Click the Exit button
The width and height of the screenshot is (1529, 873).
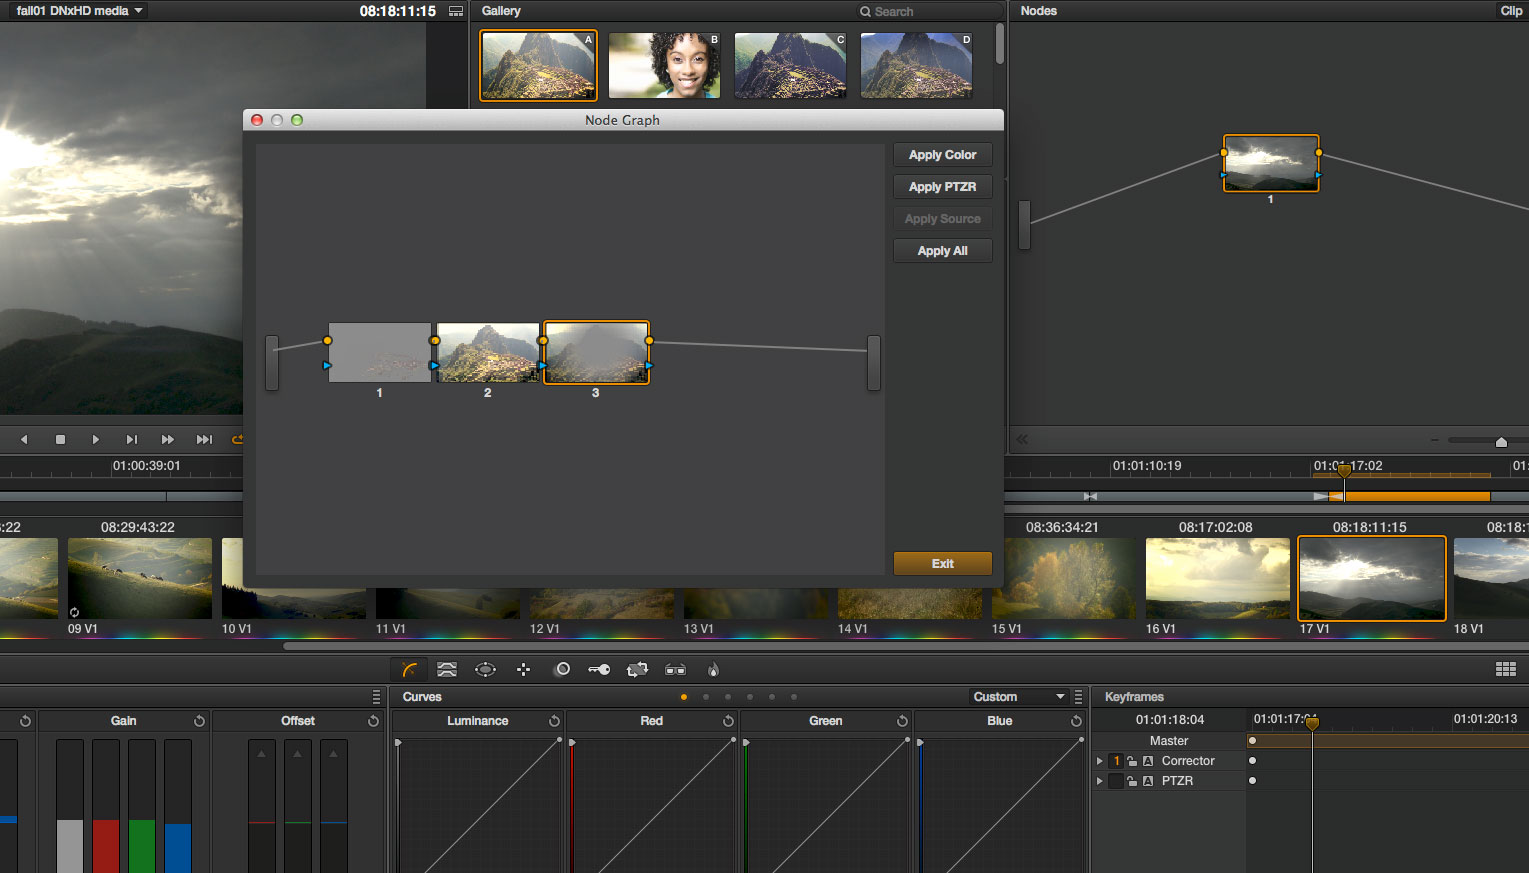pyautogui.click(x=942, y=564)
